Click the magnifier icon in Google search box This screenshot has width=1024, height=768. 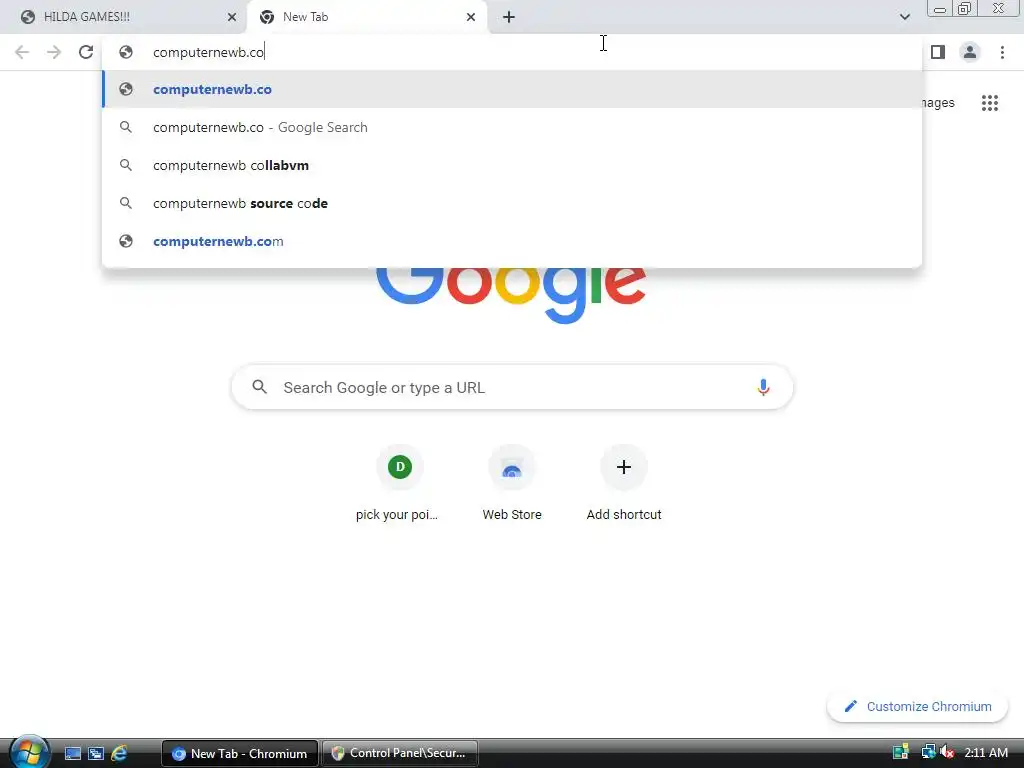click(x=259, y=387)
